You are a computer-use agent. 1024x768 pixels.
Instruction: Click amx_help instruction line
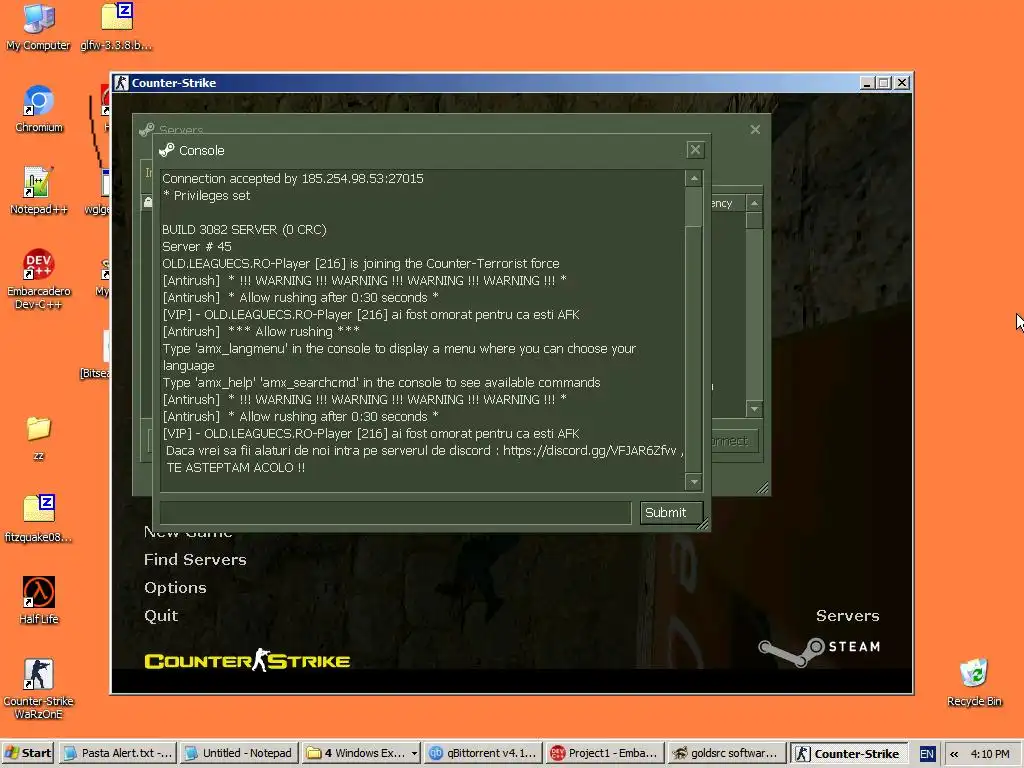(x=381, y=383)
